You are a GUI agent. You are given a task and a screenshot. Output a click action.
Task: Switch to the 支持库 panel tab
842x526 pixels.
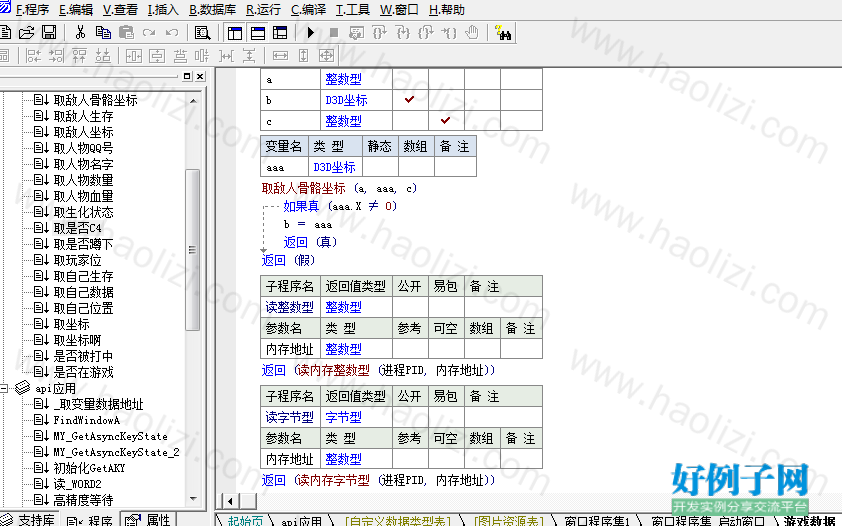[29, 519]
